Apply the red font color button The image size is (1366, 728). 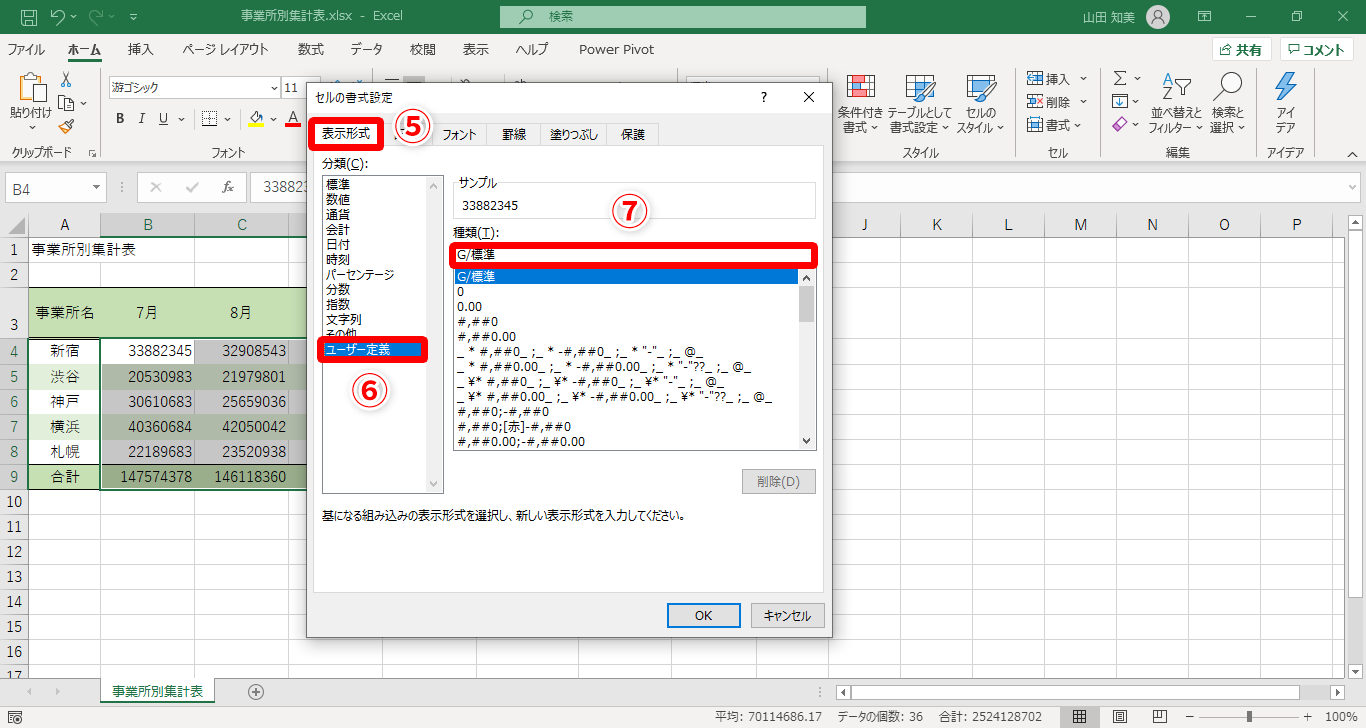click(x=293, y=119)
